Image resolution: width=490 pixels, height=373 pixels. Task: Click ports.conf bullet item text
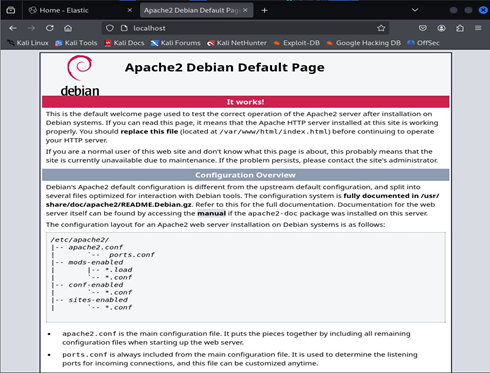coord(240,359)
